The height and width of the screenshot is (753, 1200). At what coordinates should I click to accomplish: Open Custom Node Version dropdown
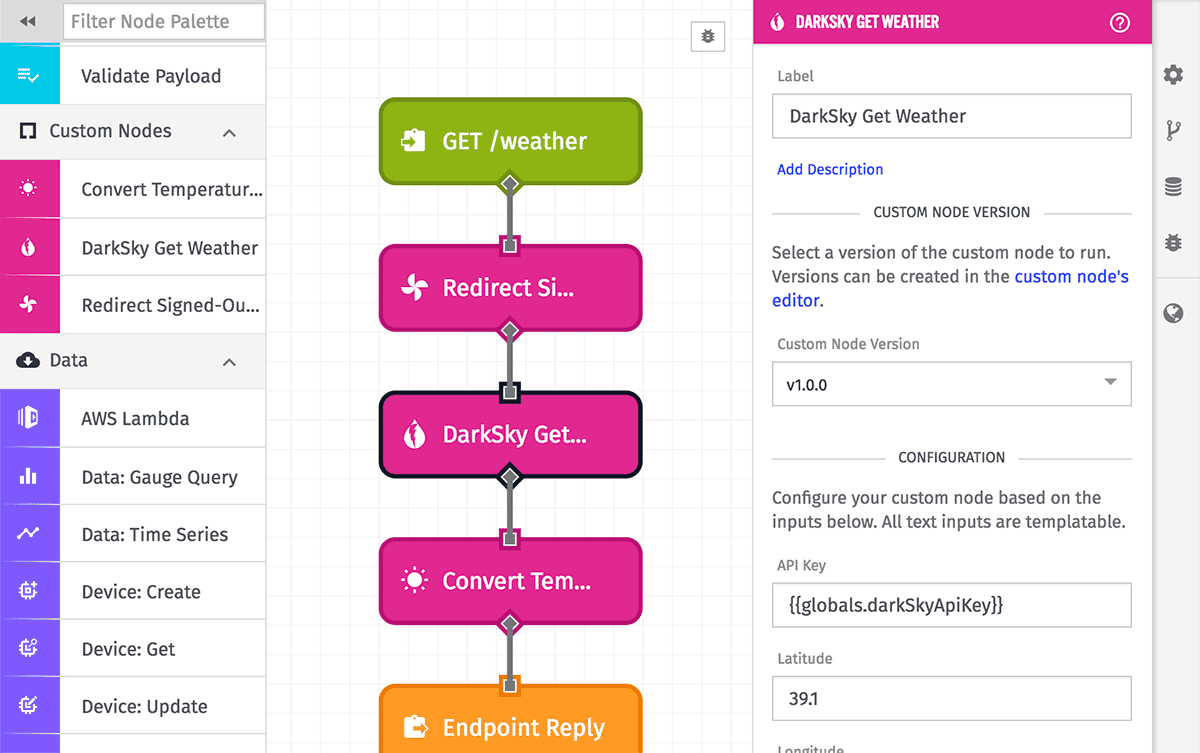point(952,384)
